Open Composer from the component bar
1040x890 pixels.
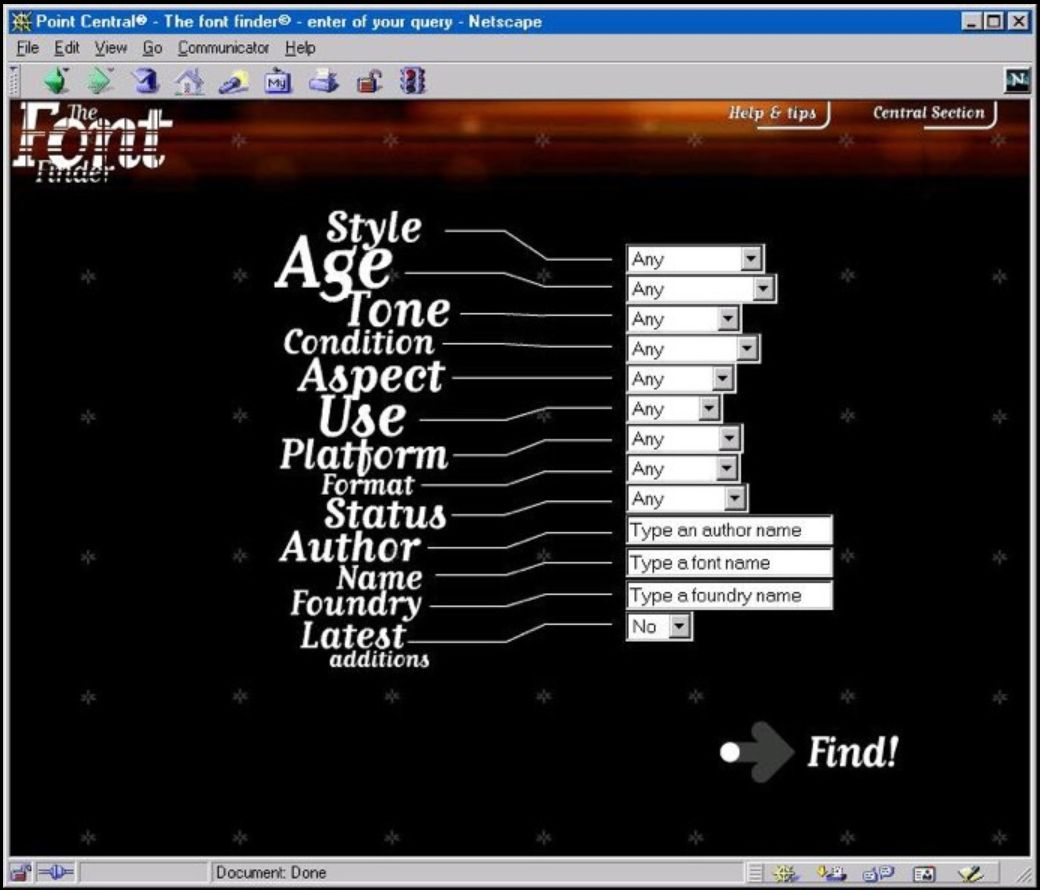[x=970, y=873]
